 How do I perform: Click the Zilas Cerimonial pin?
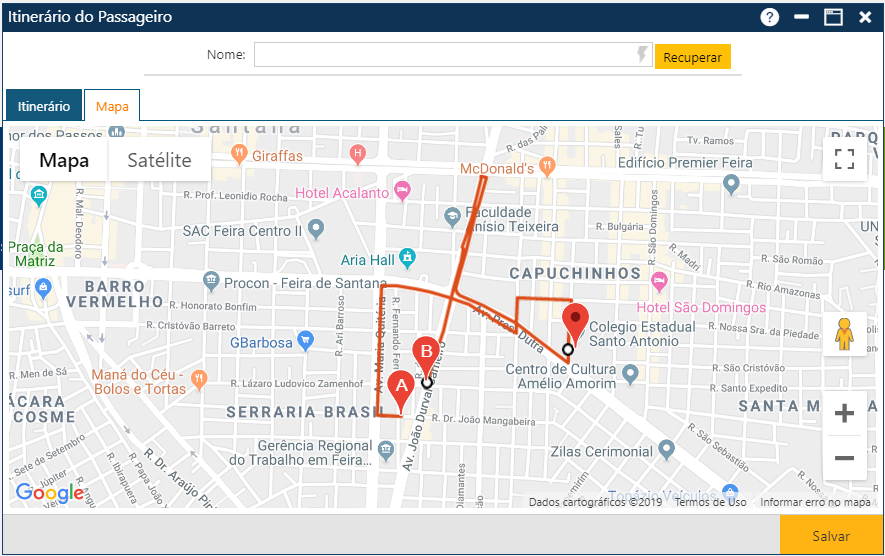[x=667, y=449]
